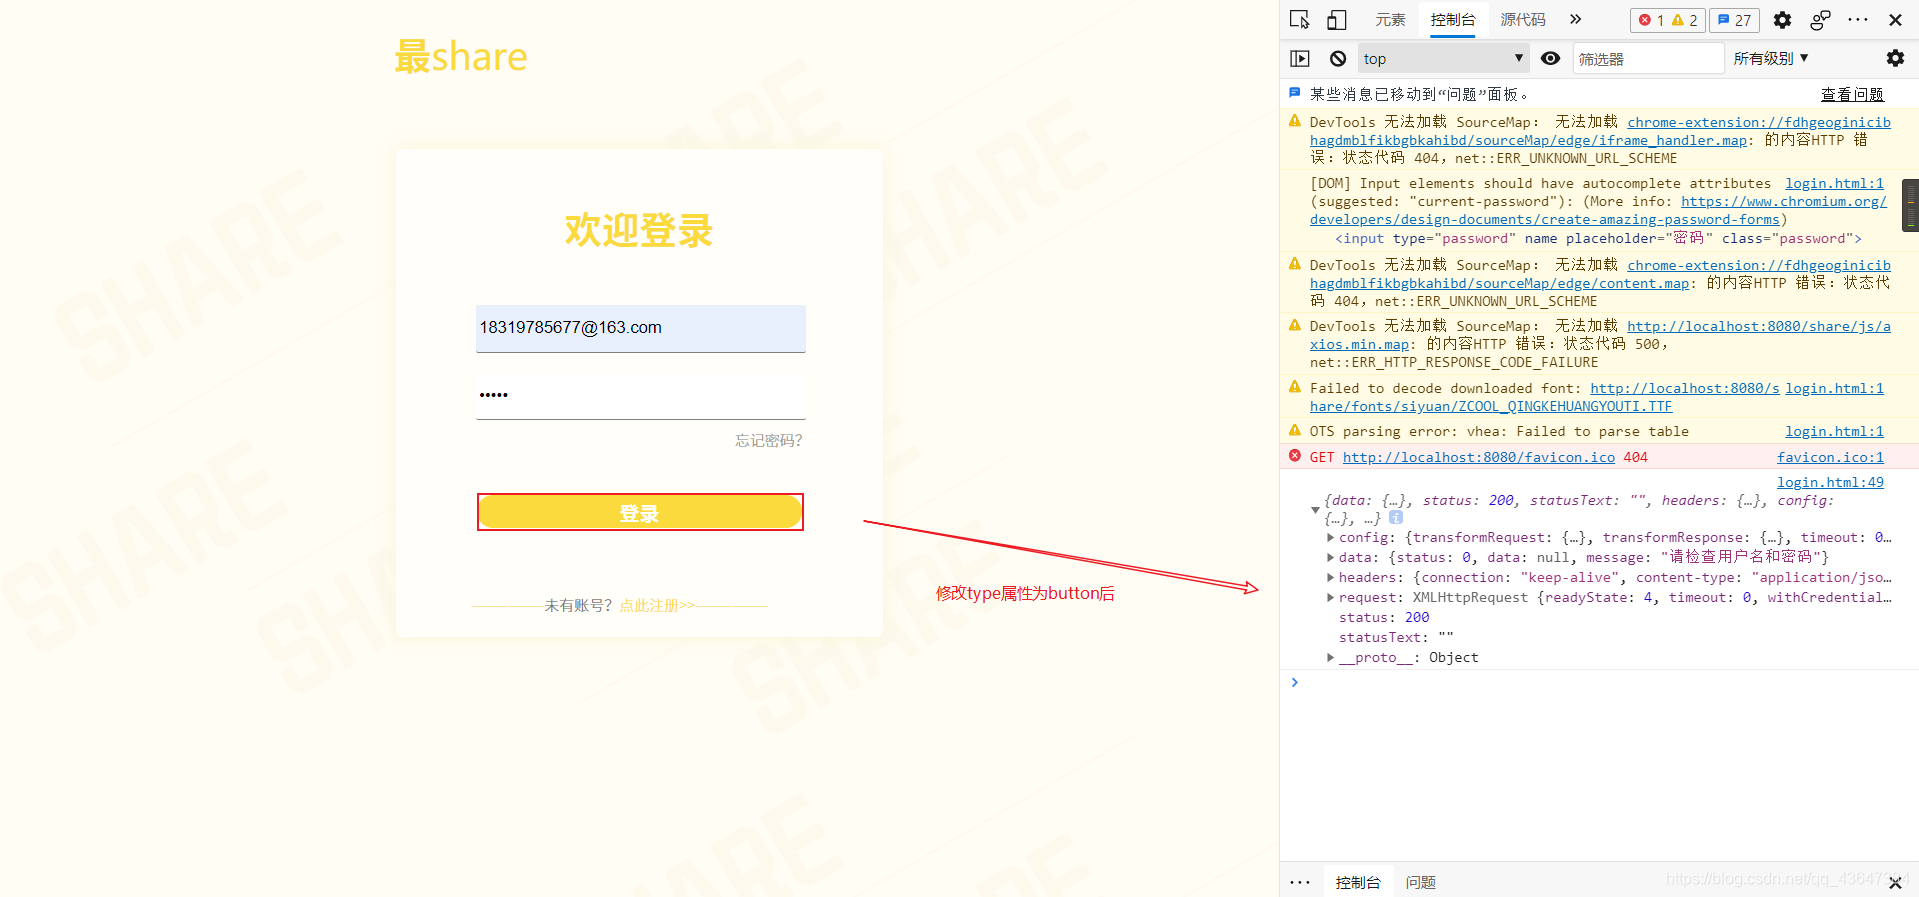This screenshot has height=897, width=1919.
Task: Expand the headers property row
Action: [x=1330, y=577]
